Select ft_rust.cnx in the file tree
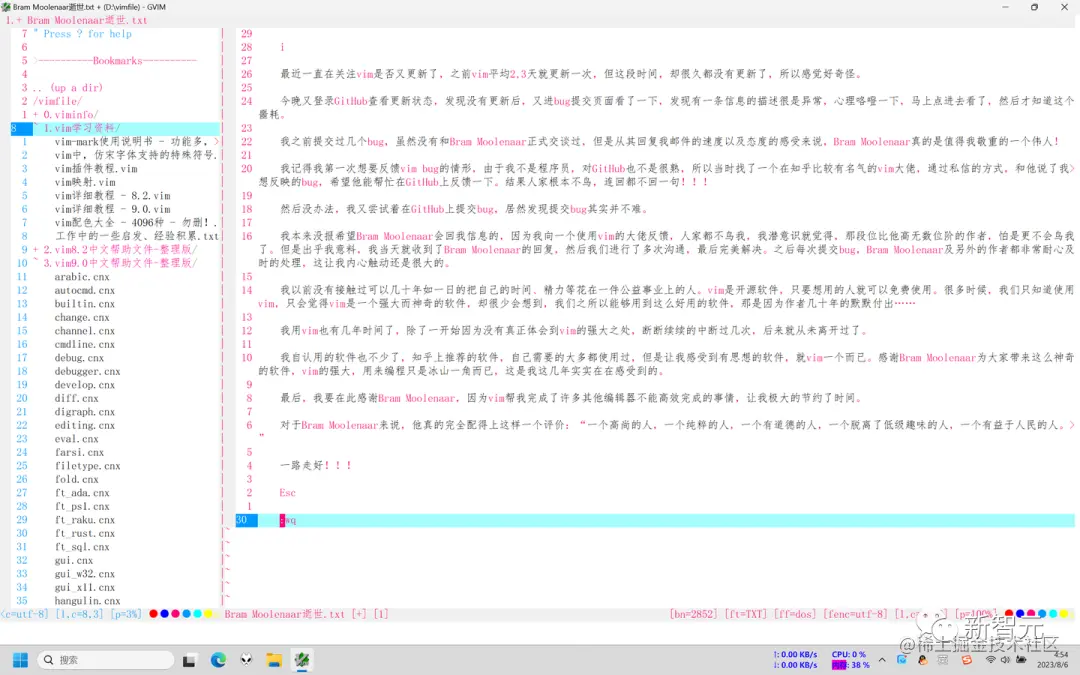 (x=85, y=533)
